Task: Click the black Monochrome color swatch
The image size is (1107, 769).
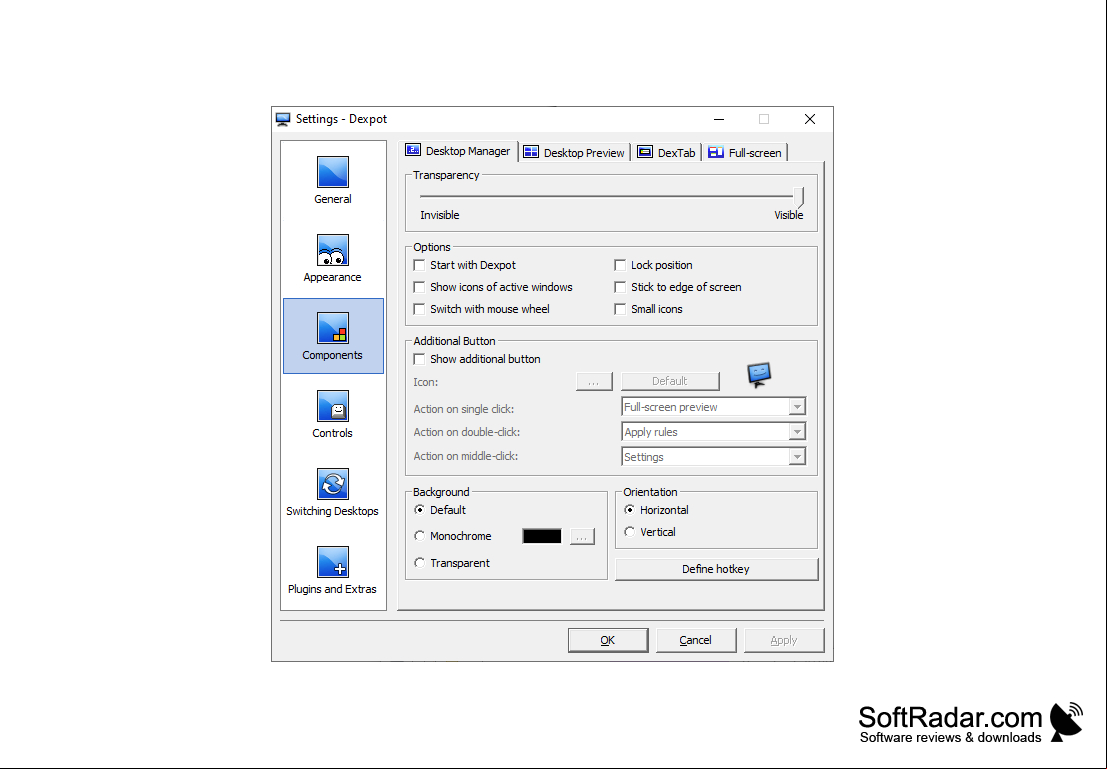Action: pyautogui.click(x=542, y=536)
